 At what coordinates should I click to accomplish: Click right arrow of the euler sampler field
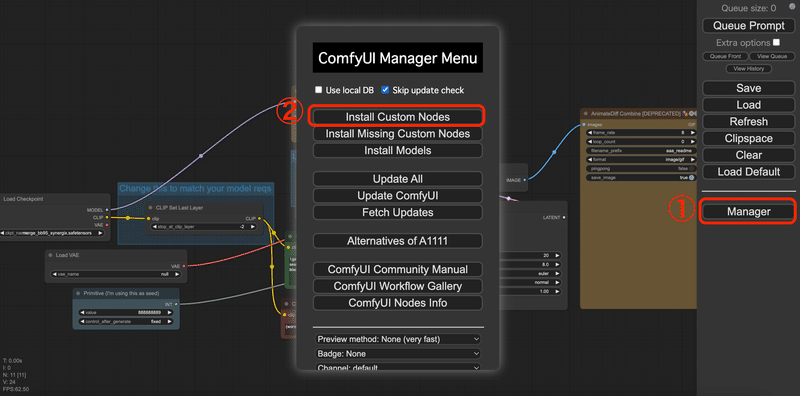click(558, 273)
